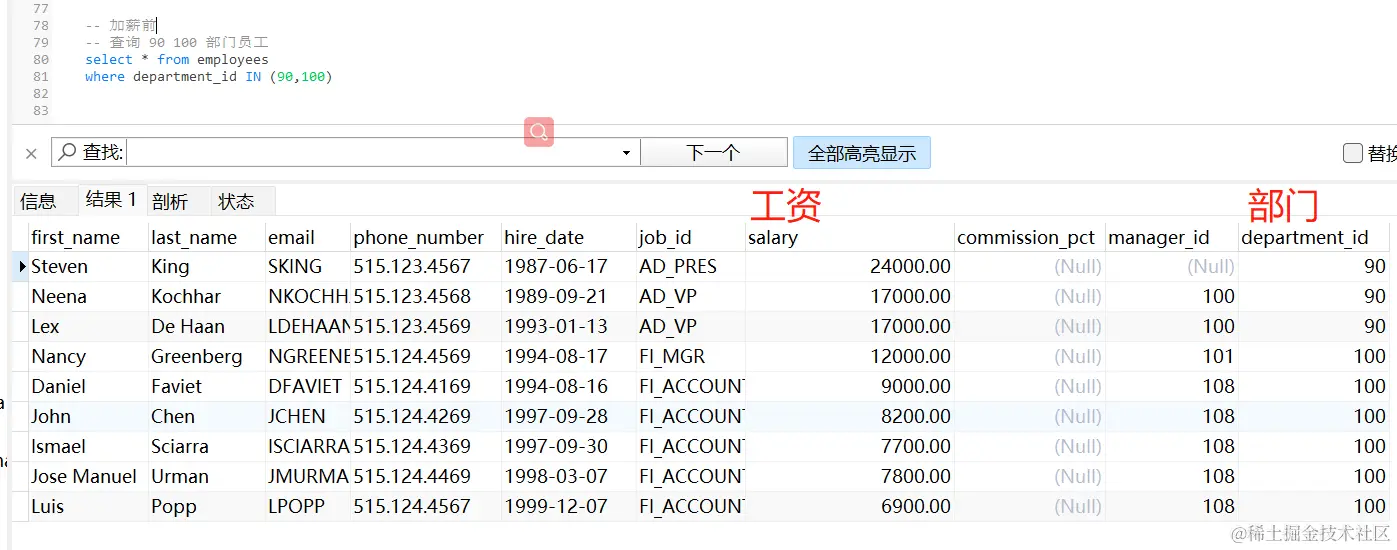Select the salary cell 7800.00
The image size is (1397, 550).
point(850,476)
